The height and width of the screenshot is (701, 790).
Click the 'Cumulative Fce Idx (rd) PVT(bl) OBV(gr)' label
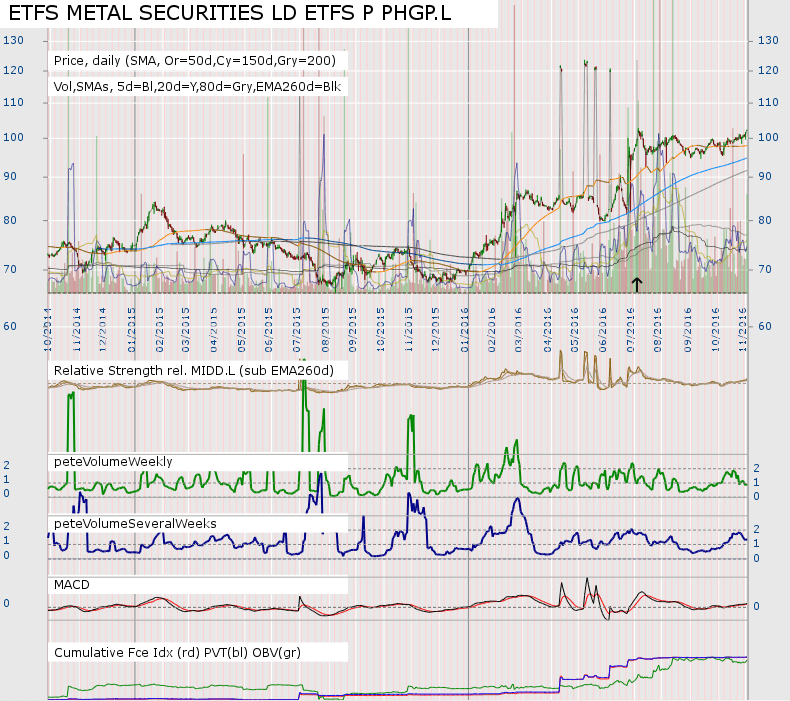coord(177,653)
